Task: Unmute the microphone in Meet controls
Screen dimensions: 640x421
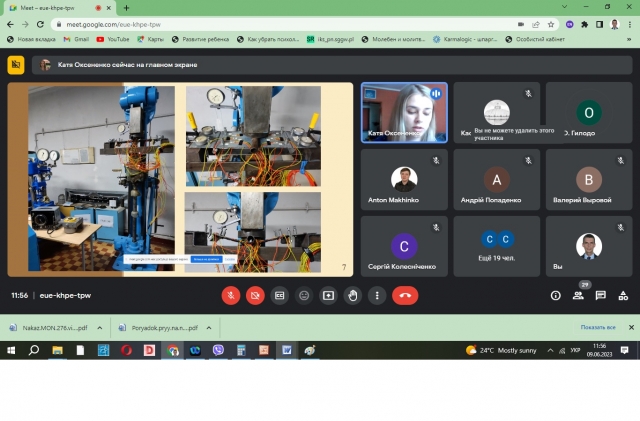Action: pyautogui.click(x=231, y=295)
